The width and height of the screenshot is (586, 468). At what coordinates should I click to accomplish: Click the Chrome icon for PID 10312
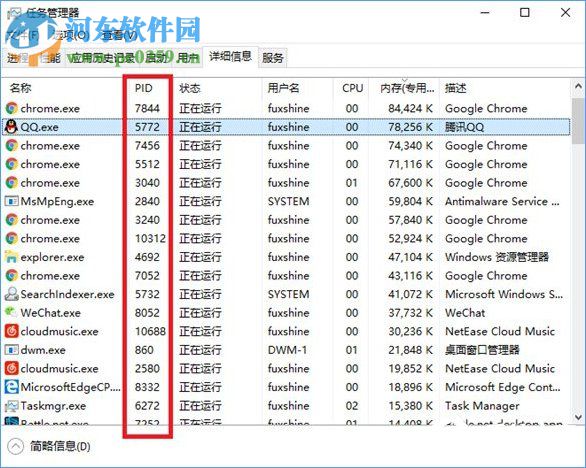(x=12, y=238)
